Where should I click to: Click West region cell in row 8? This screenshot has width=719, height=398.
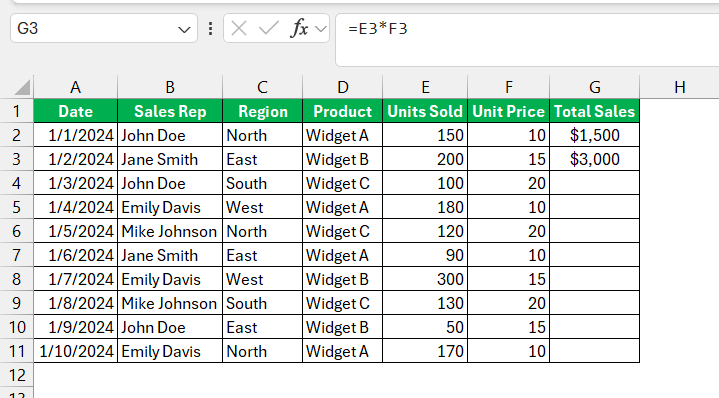click(262, 279)
